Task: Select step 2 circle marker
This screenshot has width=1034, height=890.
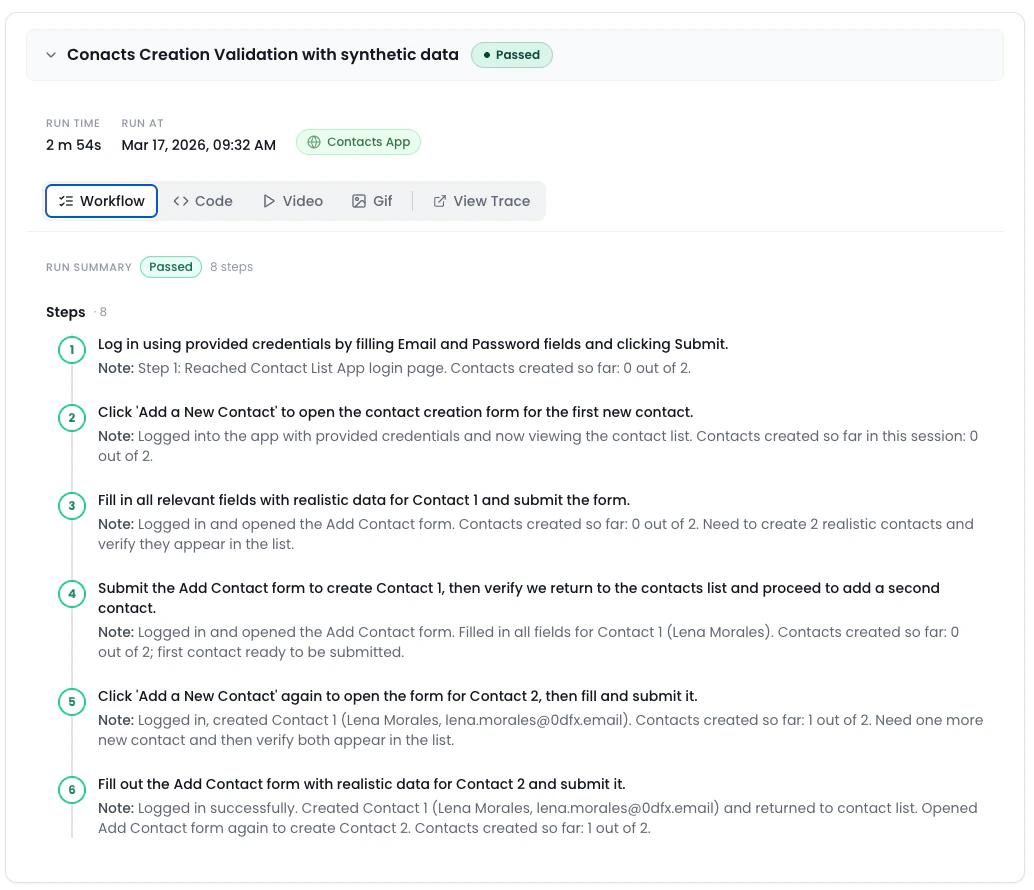Action: click(72, 417)
